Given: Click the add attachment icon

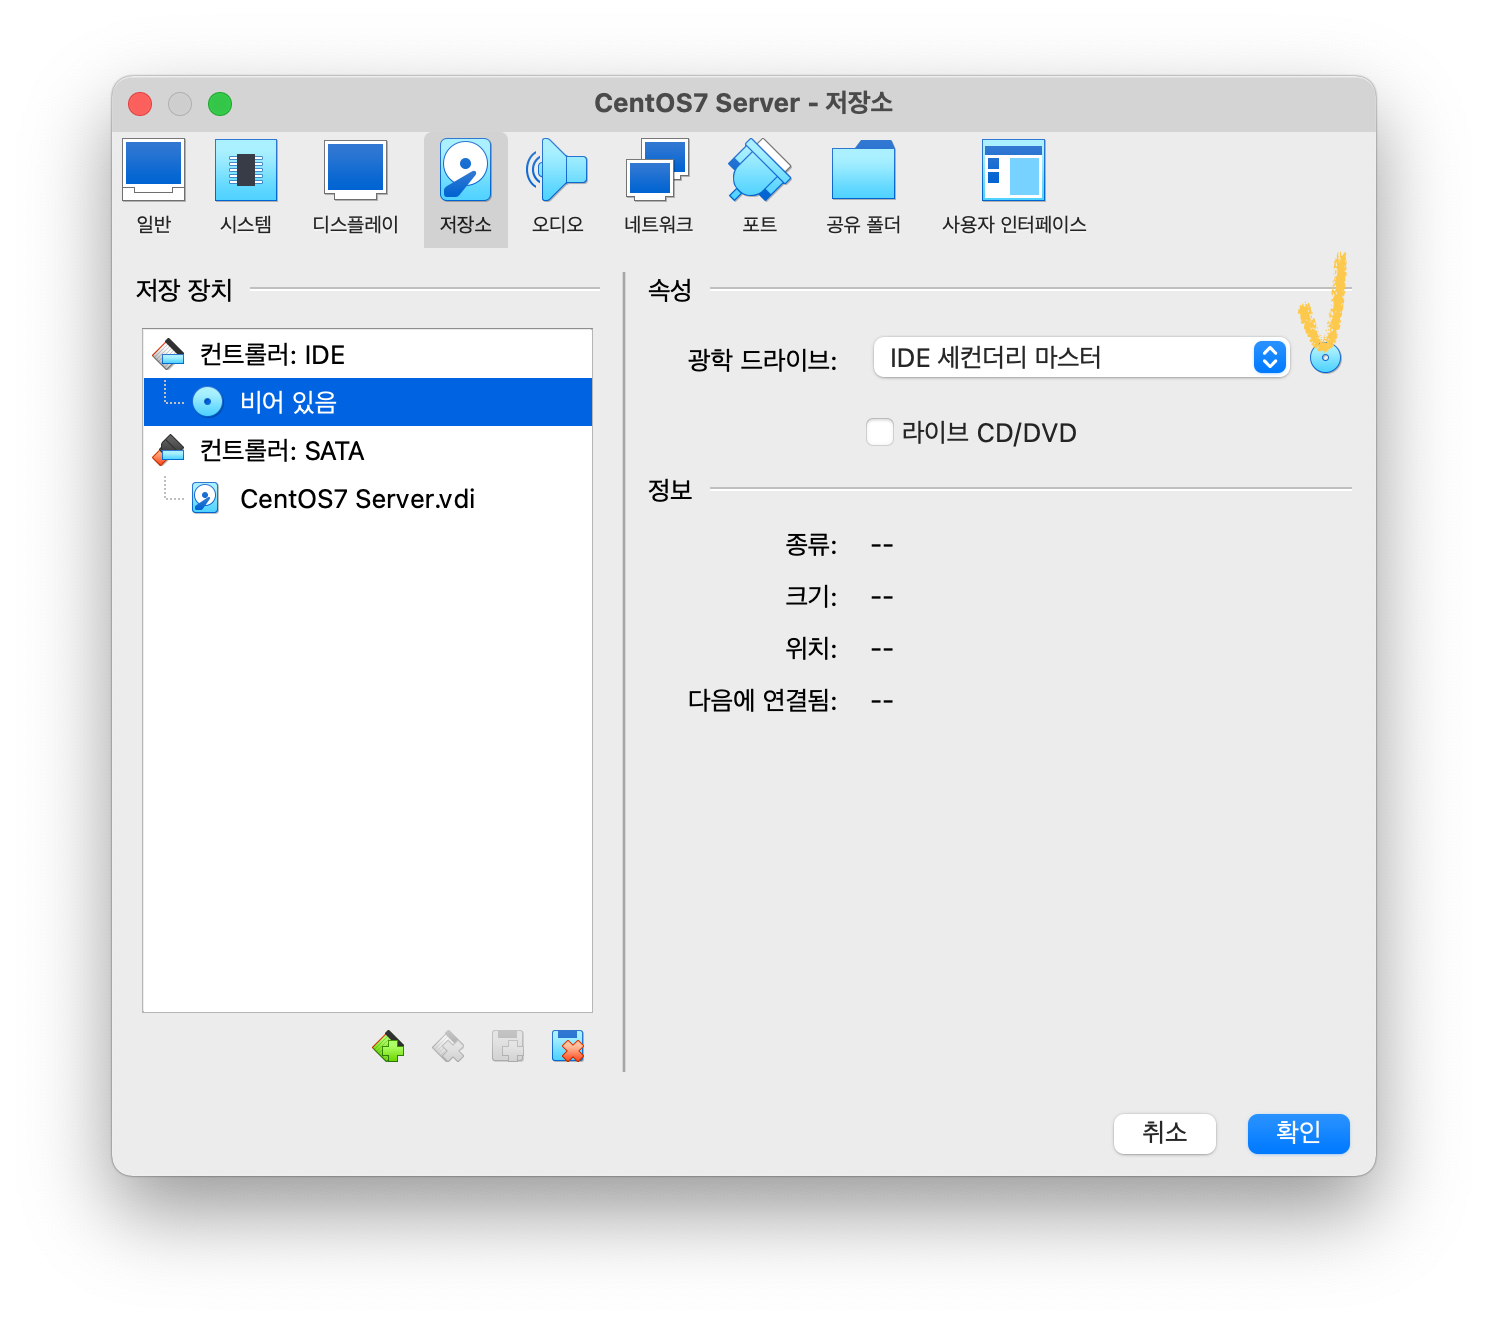Looking at the screenshot, I should point(508,1047).
